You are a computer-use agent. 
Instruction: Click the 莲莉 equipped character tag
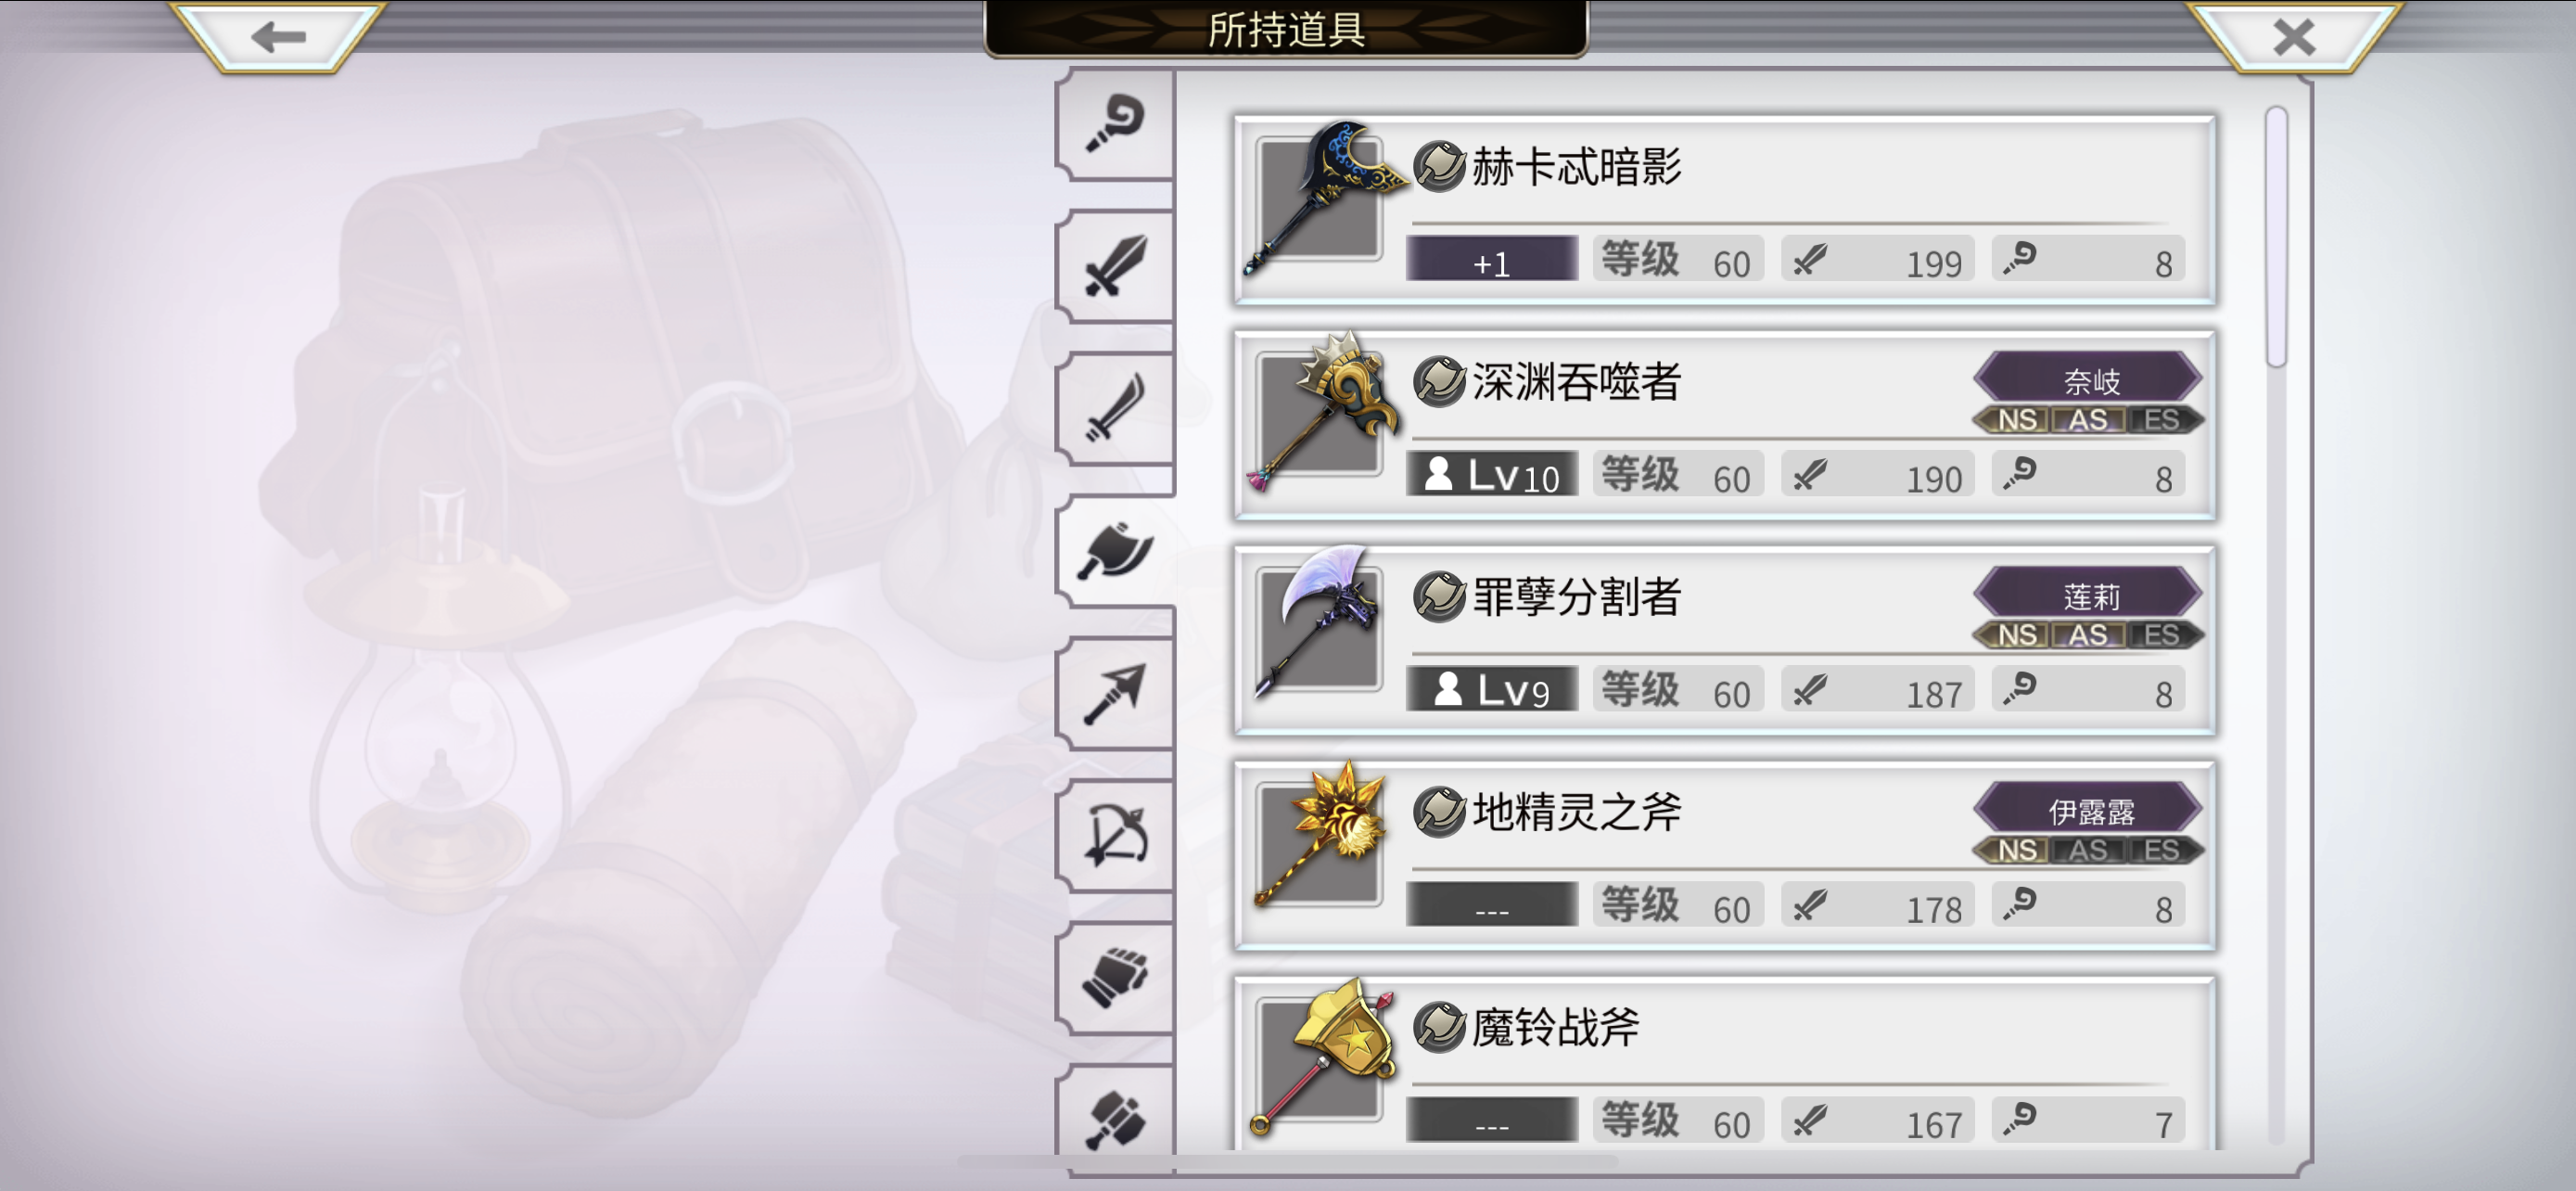[x=2089, y=595]
